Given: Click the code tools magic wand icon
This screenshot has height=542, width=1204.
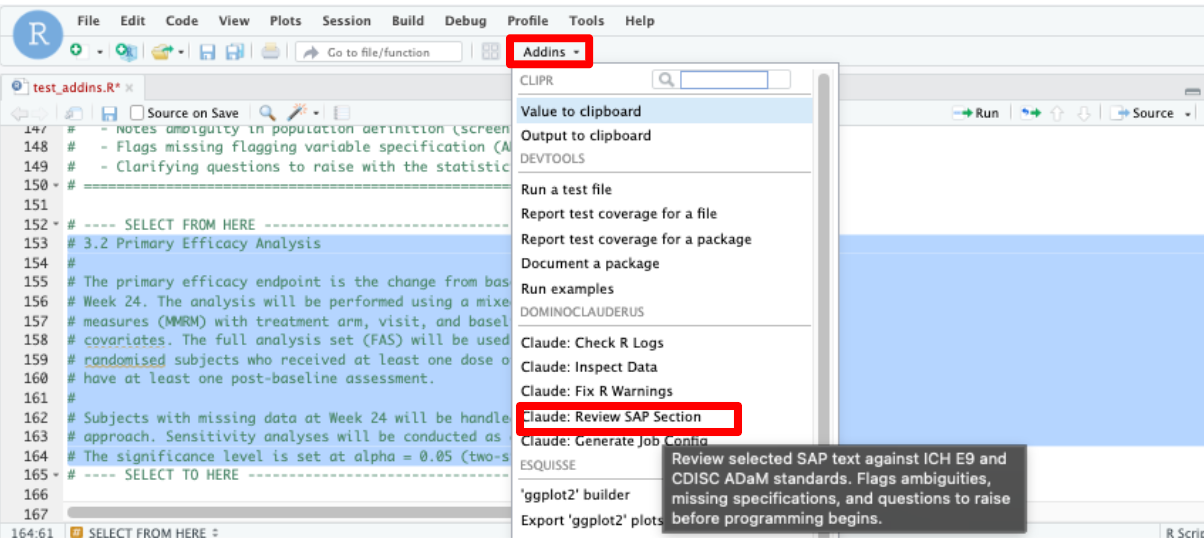Looking at the screenshot, I should pyautogui.click(x=298, y=113).
